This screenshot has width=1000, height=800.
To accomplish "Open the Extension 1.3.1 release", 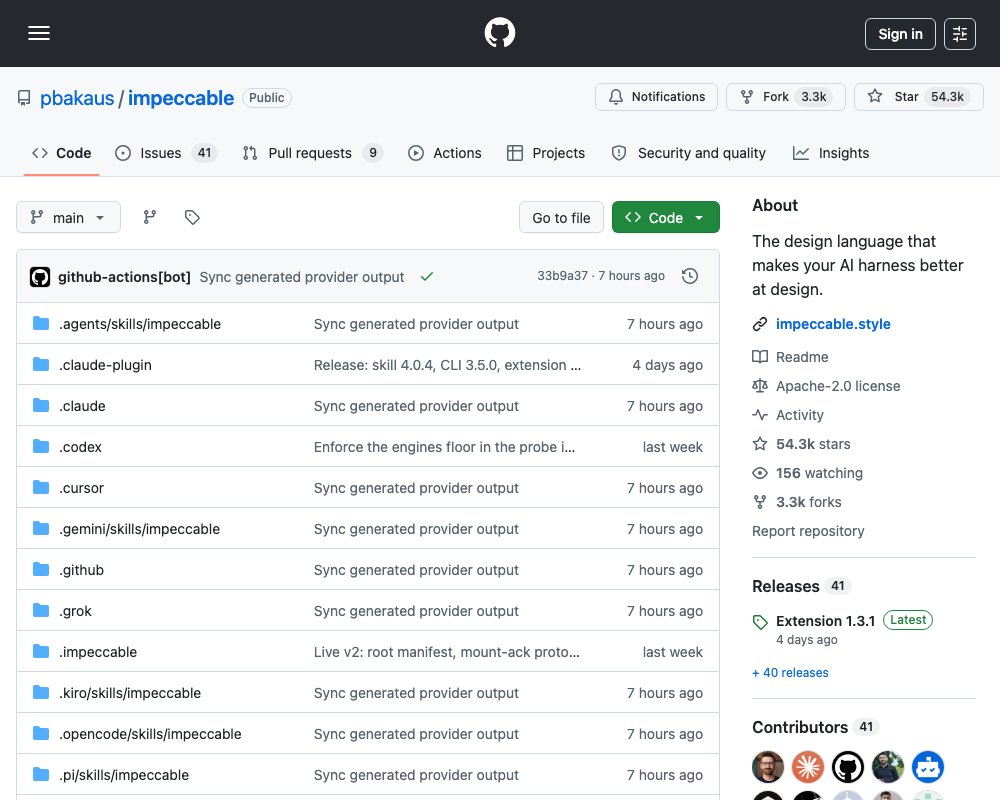I will 825,621.
